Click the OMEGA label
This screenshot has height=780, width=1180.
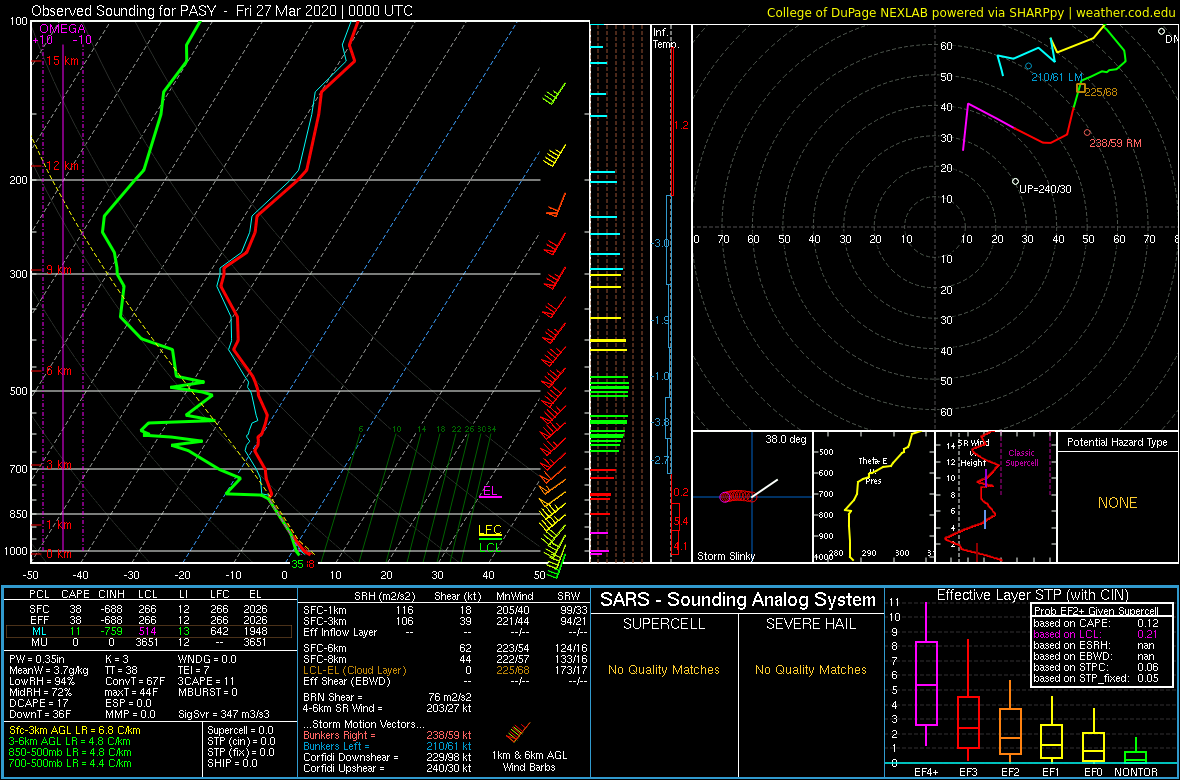coord(62,29)
